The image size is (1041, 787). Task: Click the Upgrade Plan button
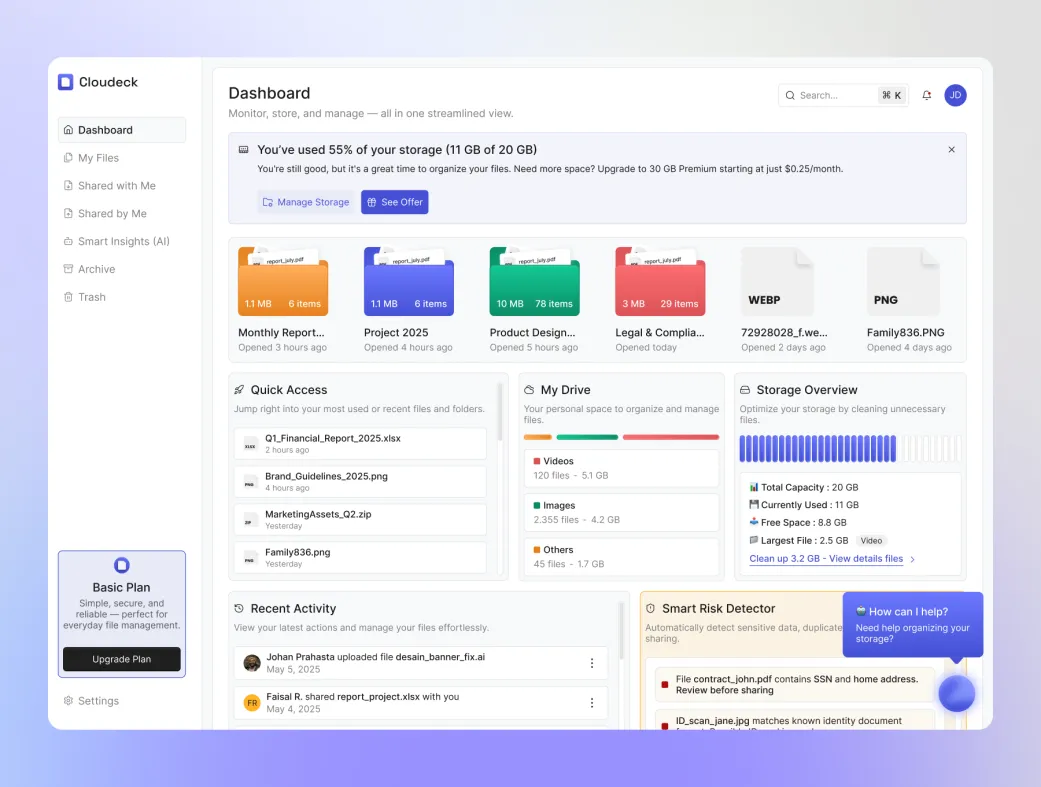point(122,659)
